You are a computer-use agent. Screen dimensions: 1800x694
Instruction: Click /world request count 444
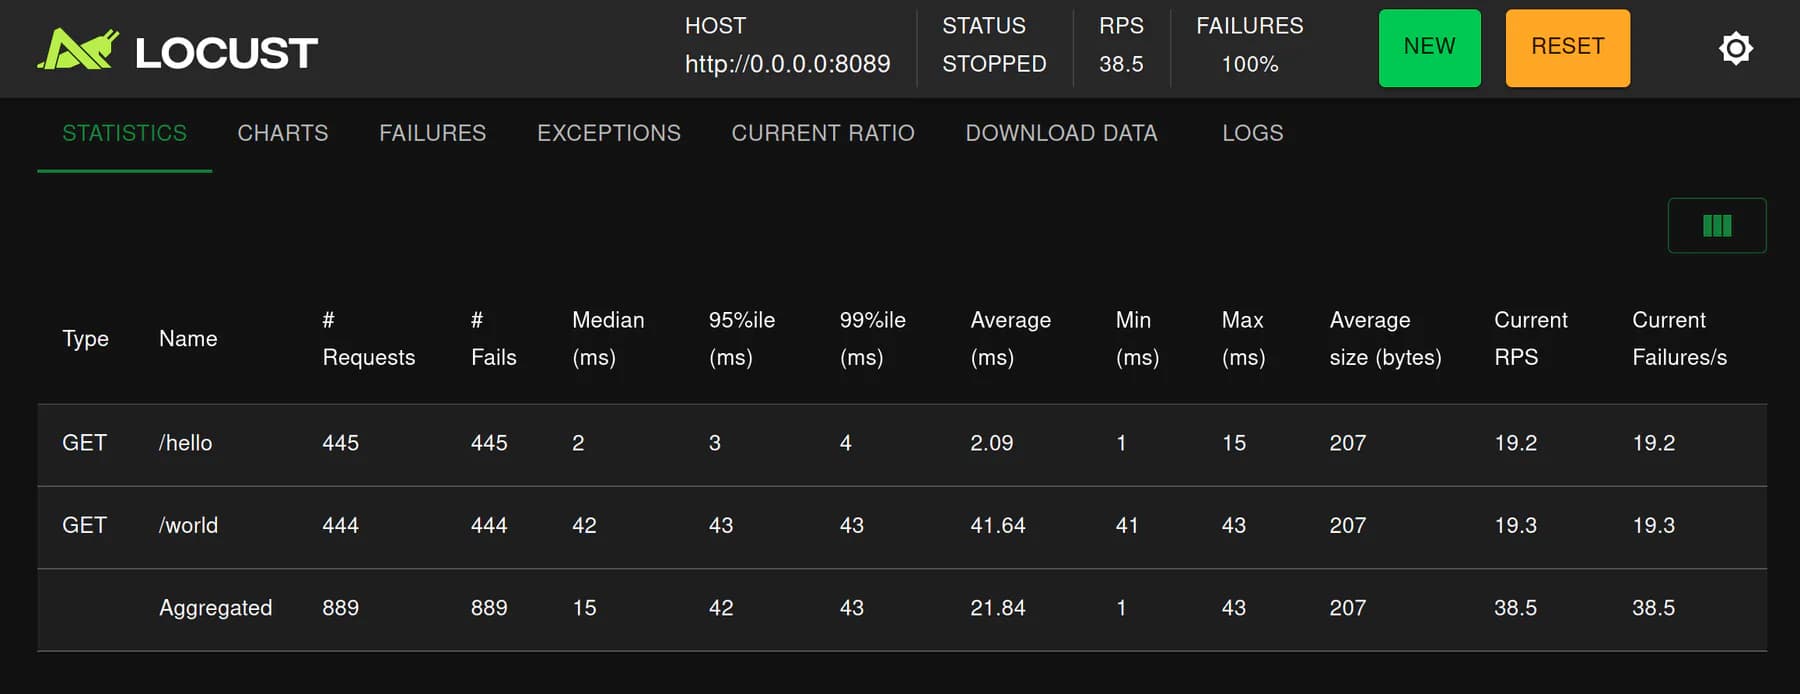pos(340,526)
